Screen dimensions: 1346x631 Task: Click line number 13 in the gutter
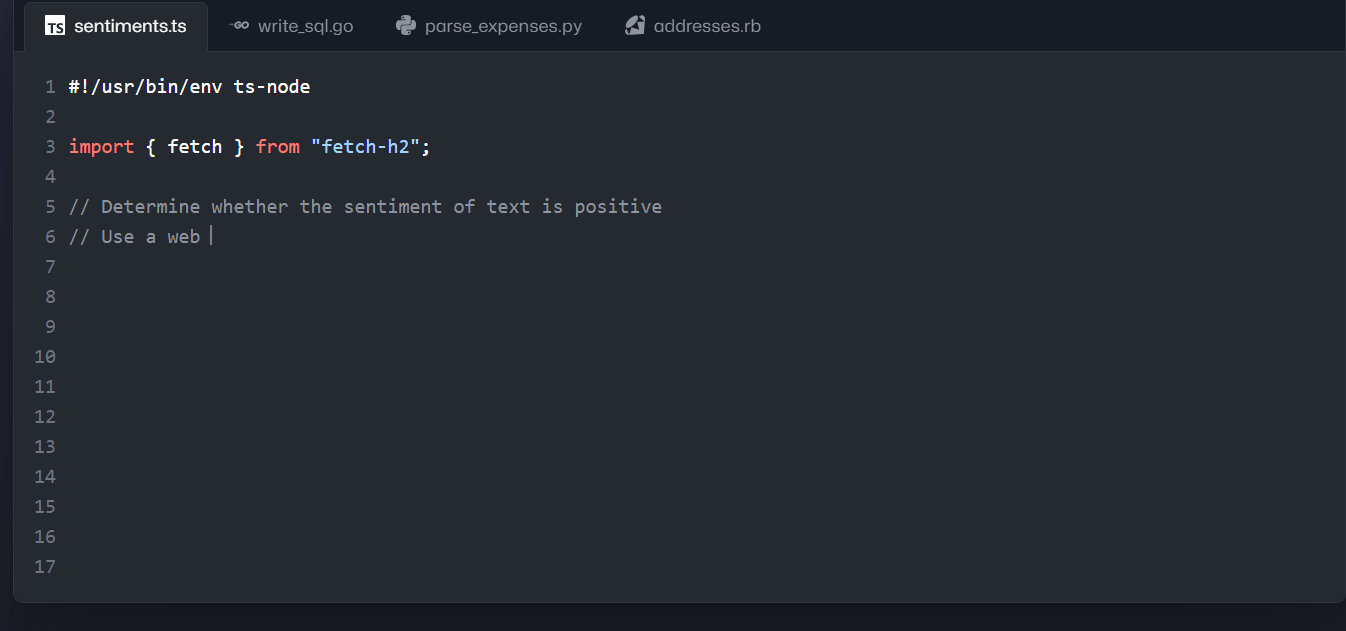point(45,447)
